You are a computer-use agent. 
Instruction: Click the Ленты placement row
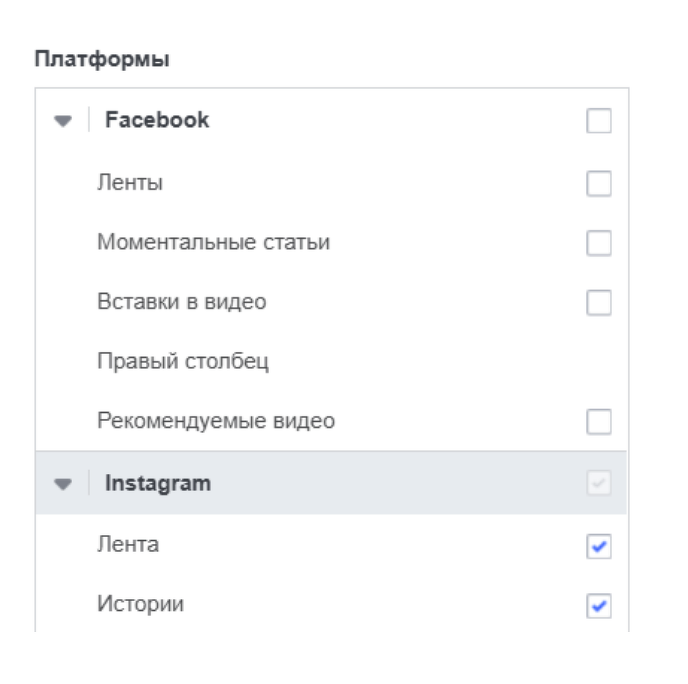(x=130, y=183)
